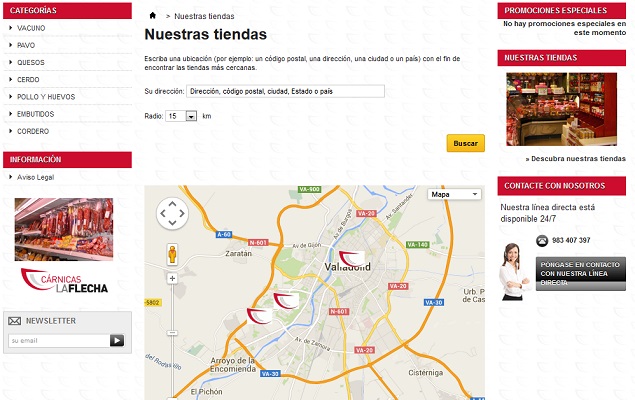The image size is (635, 400).
Task: Click the map pan control arrows
Action: coord(172,213)
